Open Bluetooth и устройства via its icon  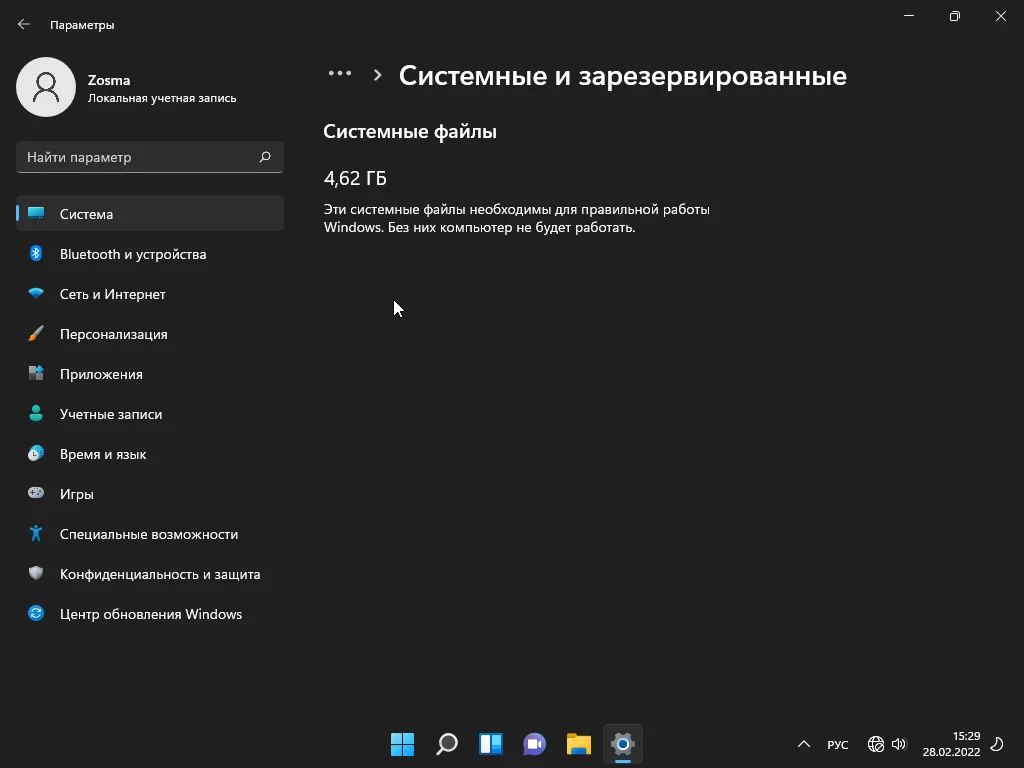[36, 253]
